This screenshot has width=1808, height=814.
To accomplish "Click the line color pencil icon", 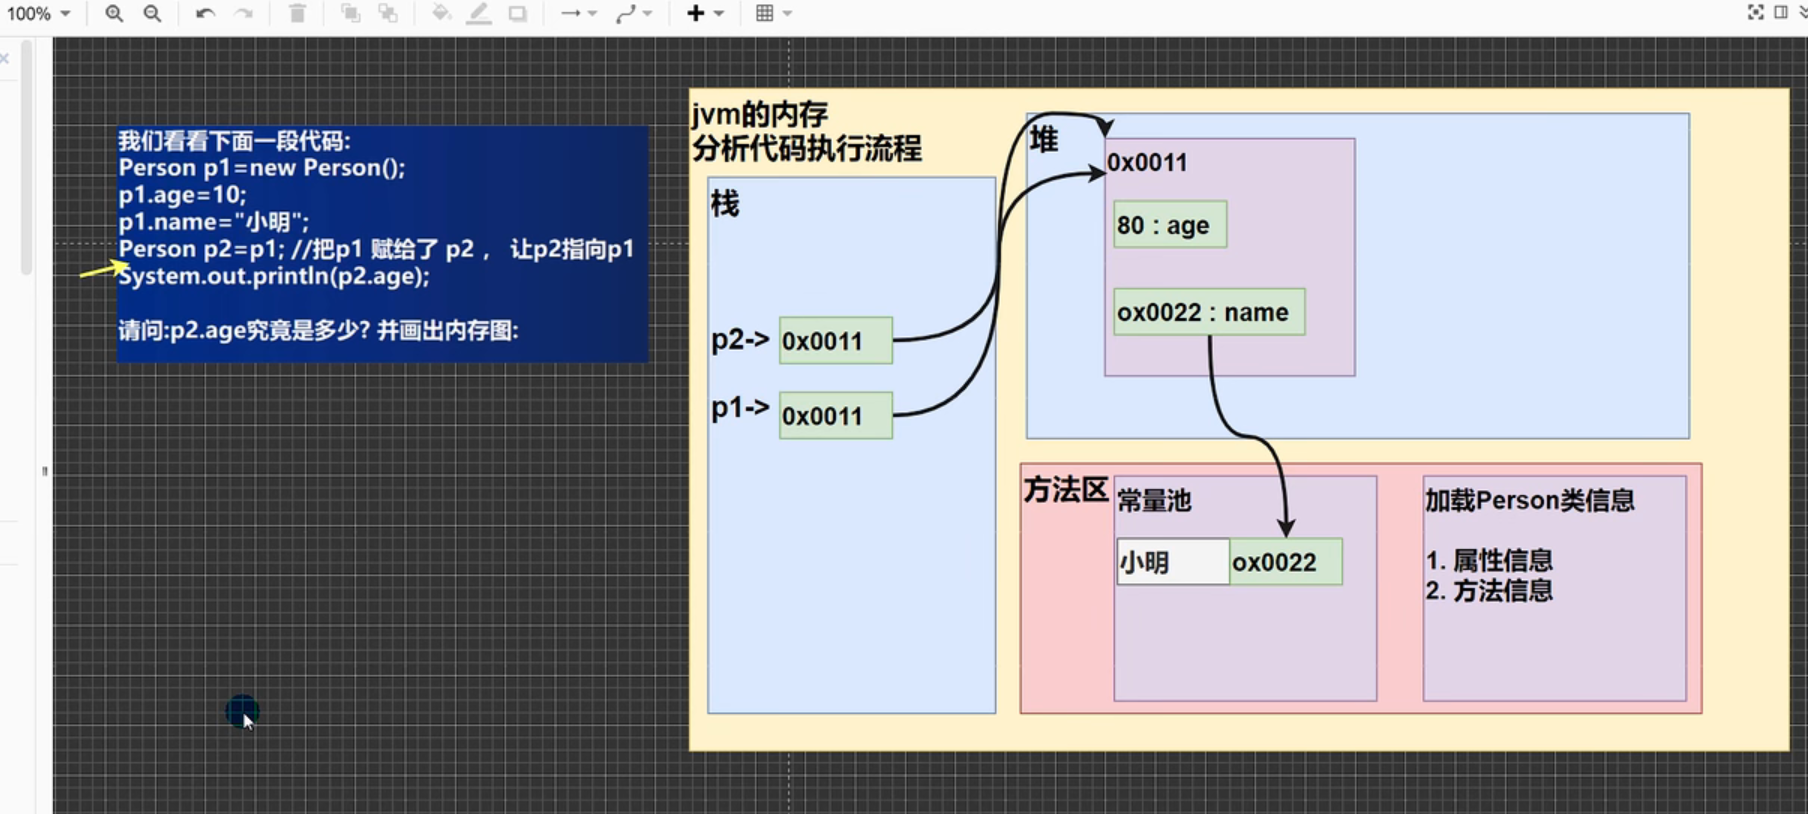I will (479, 13).
